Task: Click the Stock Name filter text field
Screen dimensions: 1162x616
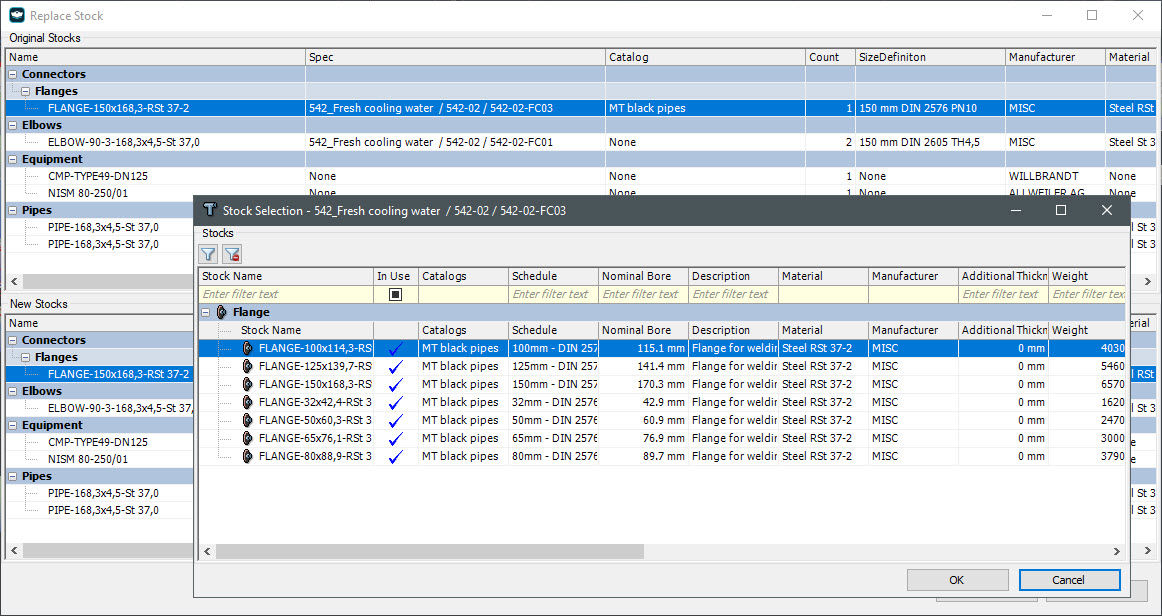Action: [286, 294]
